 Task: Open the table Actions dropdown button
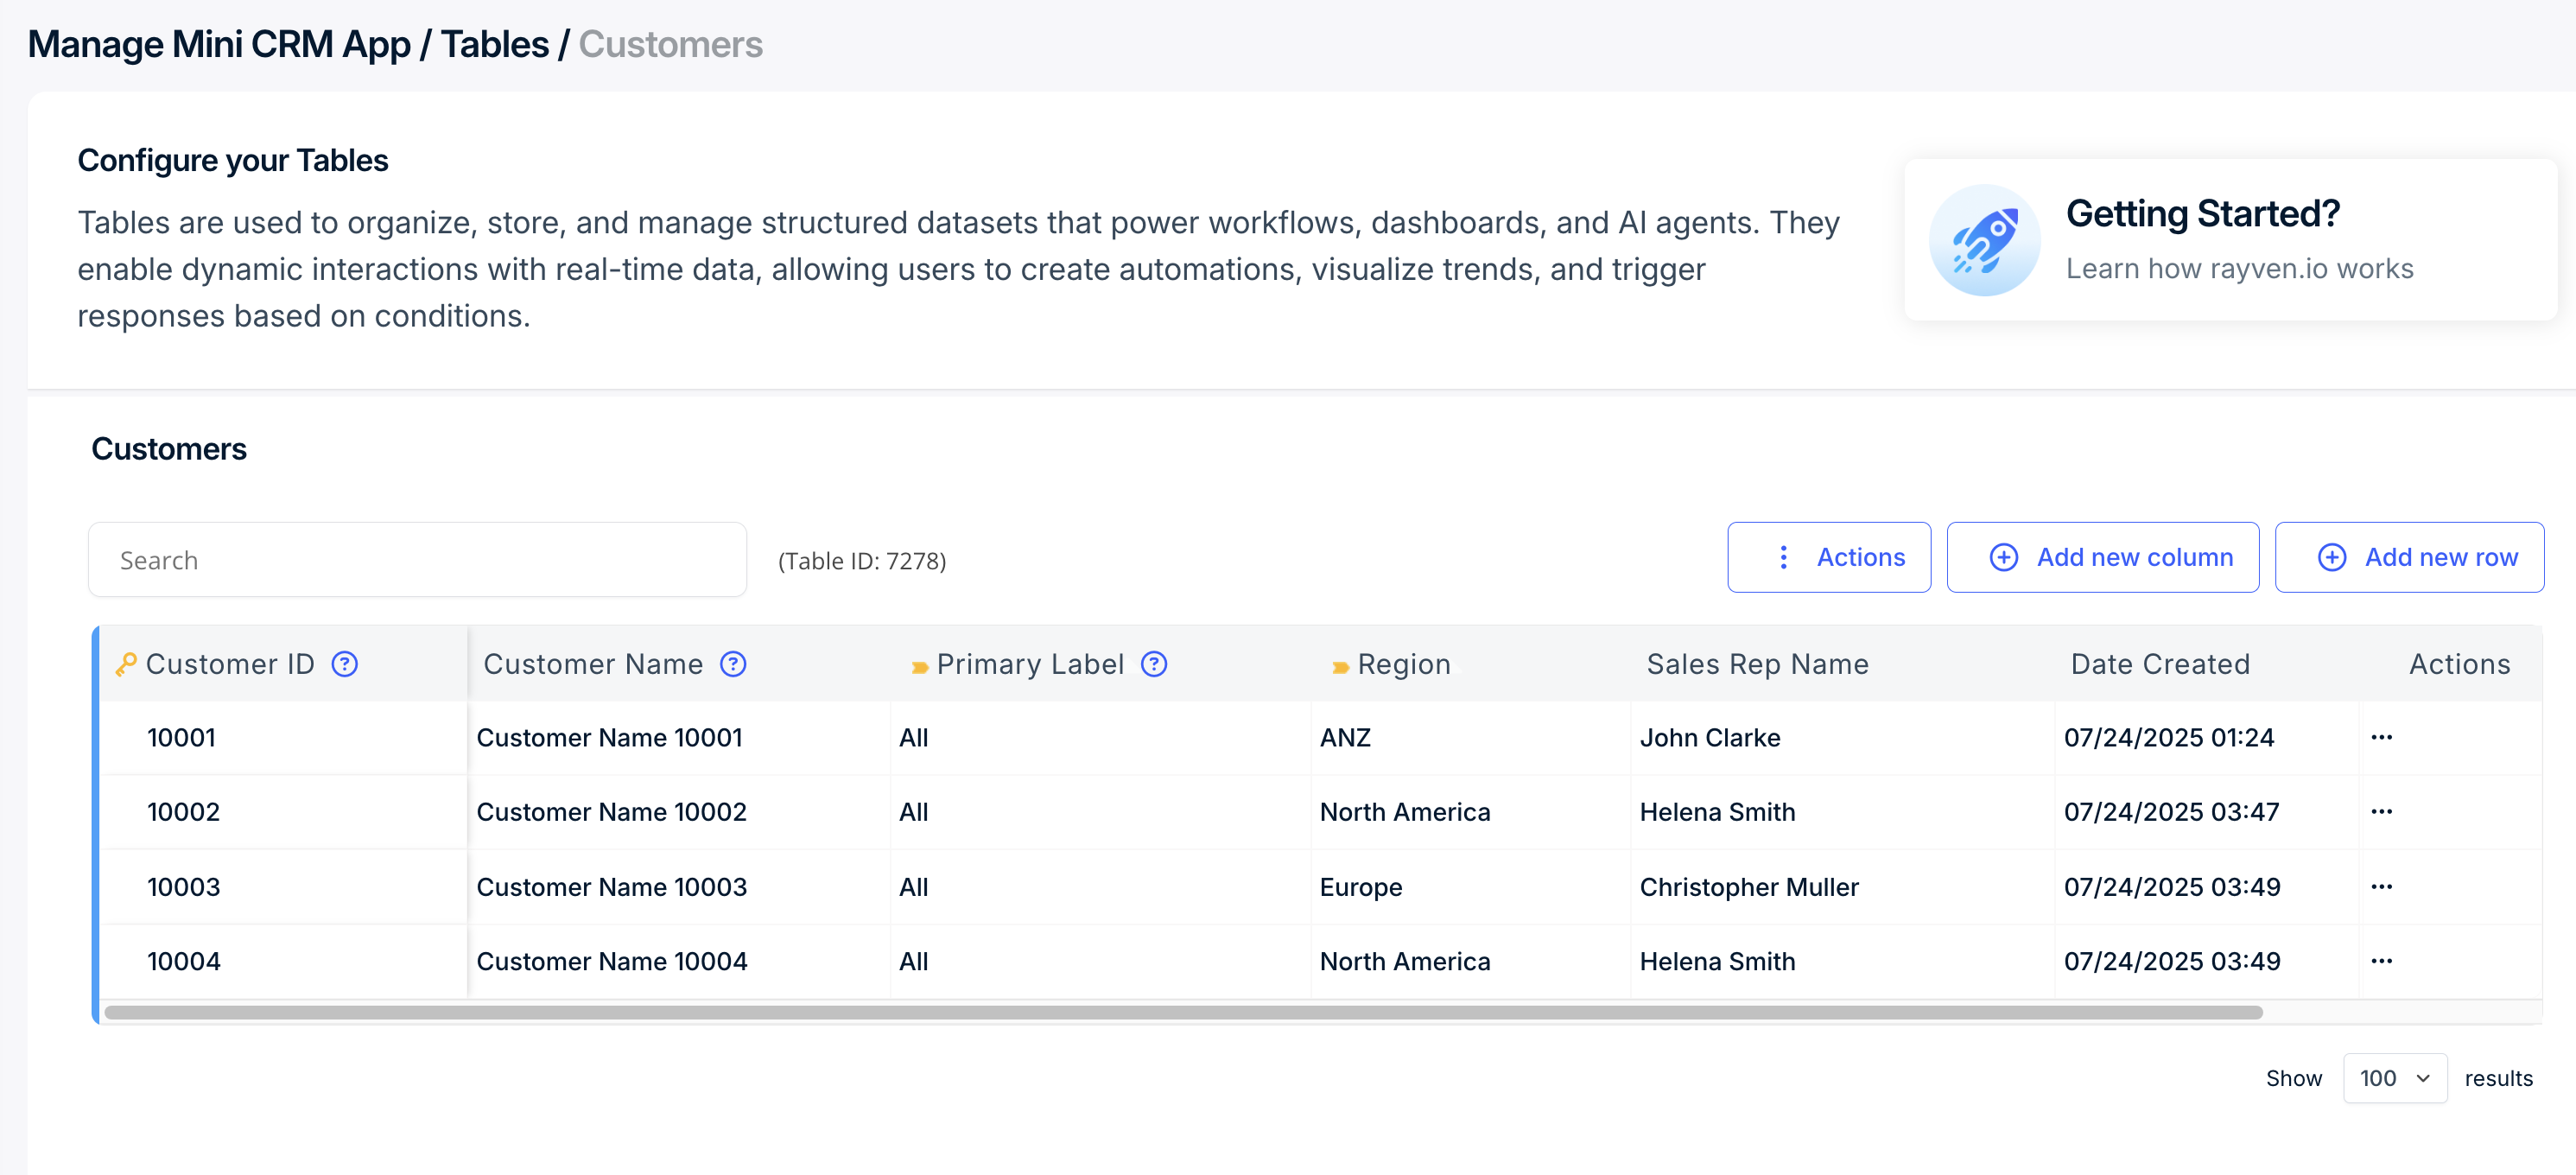coord(1828,557)
